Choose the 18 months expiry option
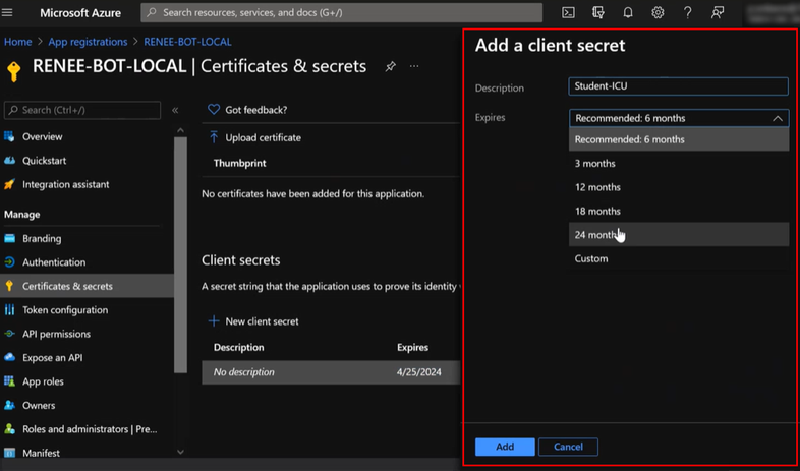Image resolution: width=800 pixels, height=471 pixels. coord(679,211)
